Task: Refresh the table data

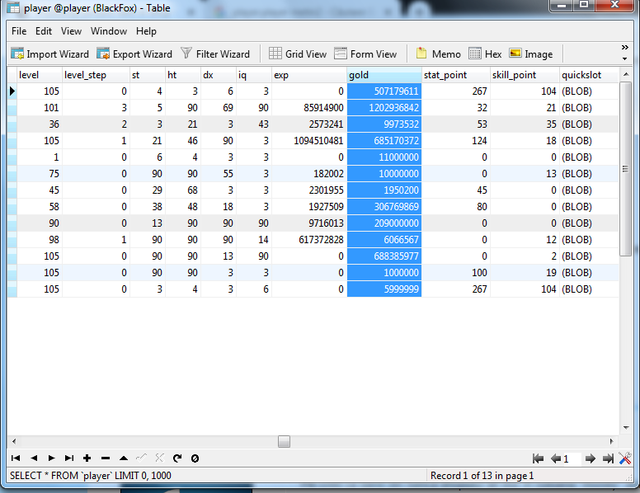Action: click(177, 458)
